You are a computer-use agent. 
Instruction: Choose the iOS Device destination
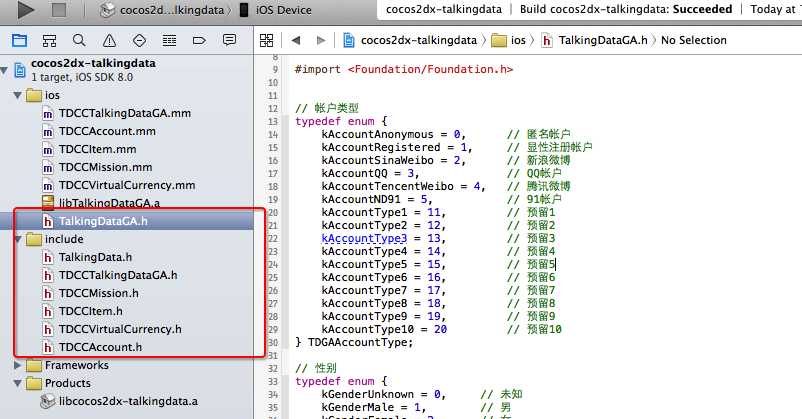[276, 10]
